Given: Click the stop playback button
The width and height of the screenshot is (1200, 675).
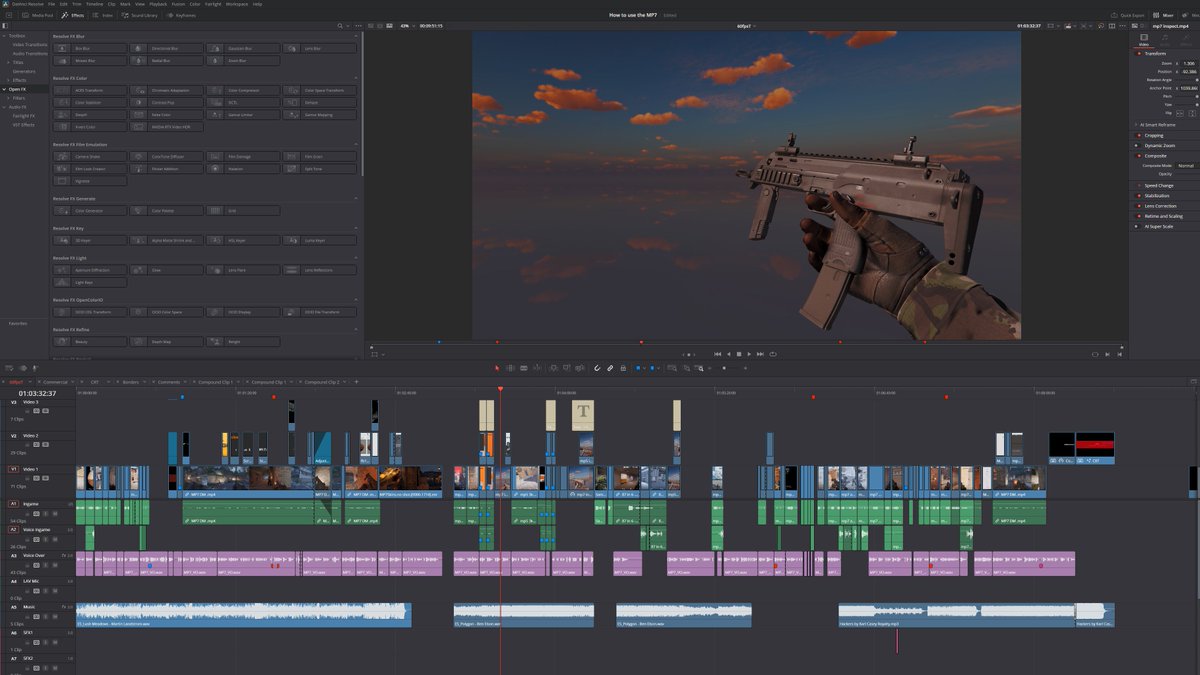Looking at the screenshot, I should pos(739,353).
